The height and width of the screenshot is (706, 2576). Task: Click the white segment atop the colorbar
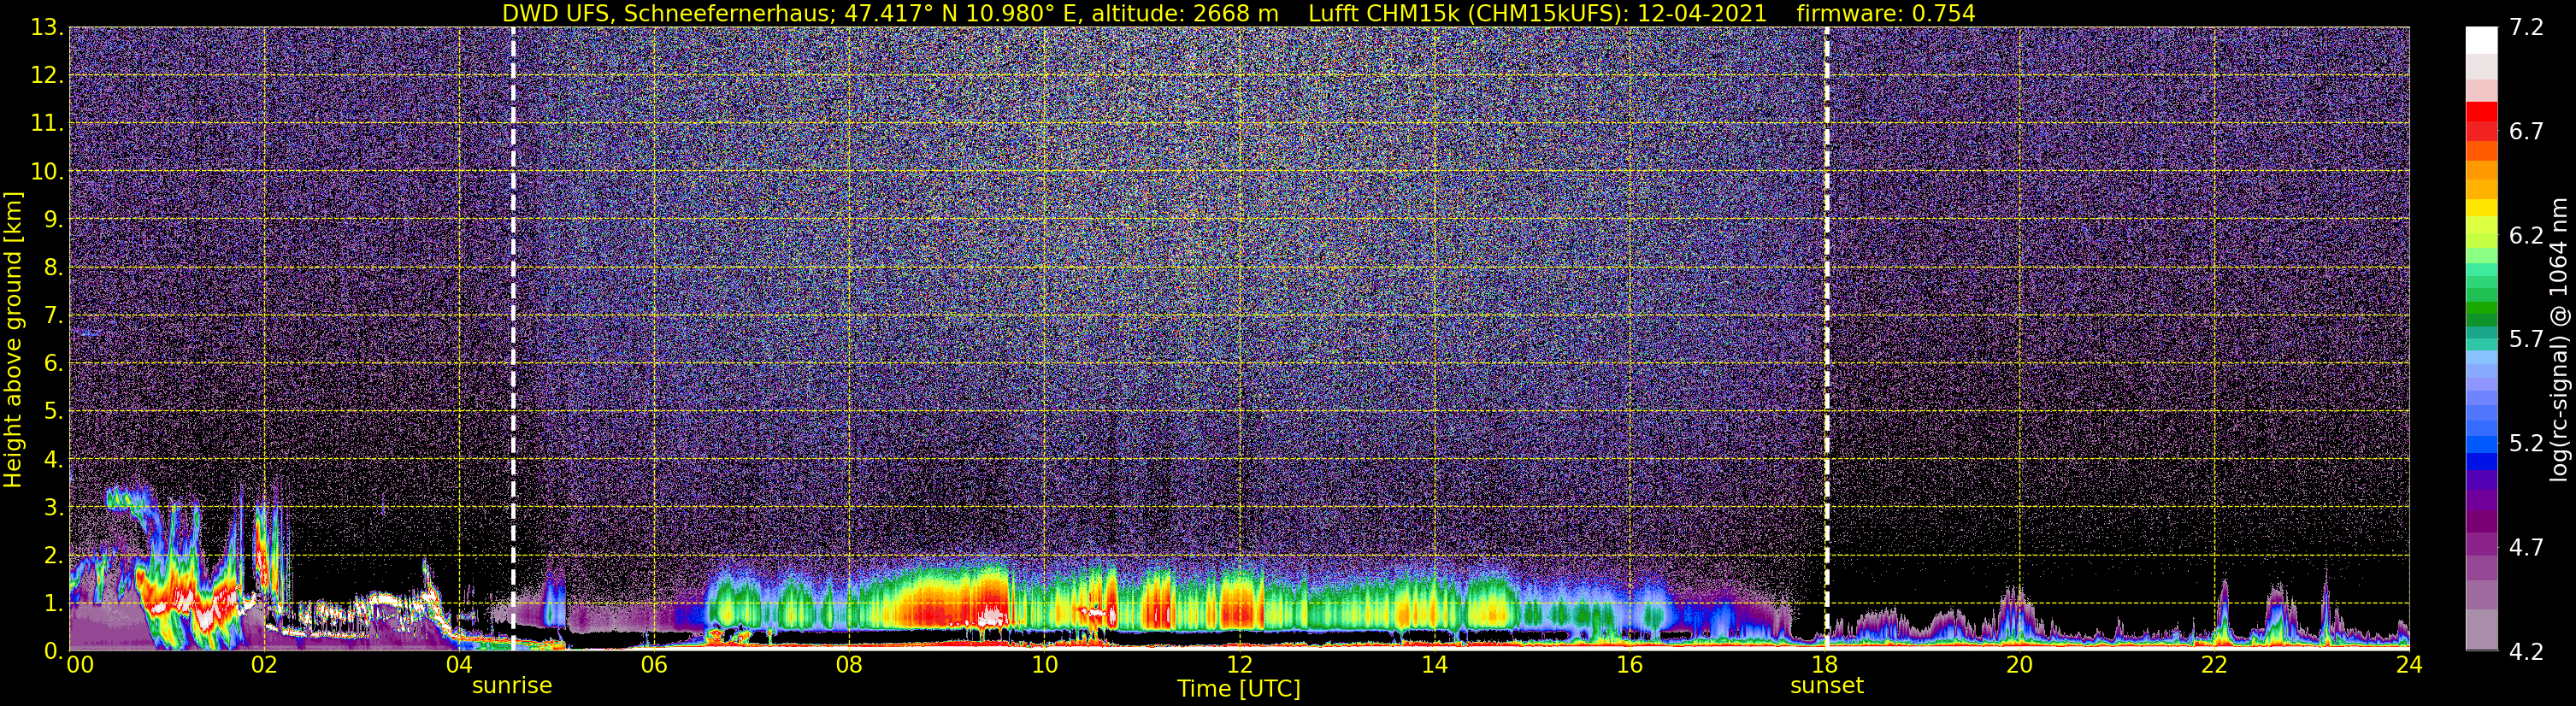(2481, 40)
